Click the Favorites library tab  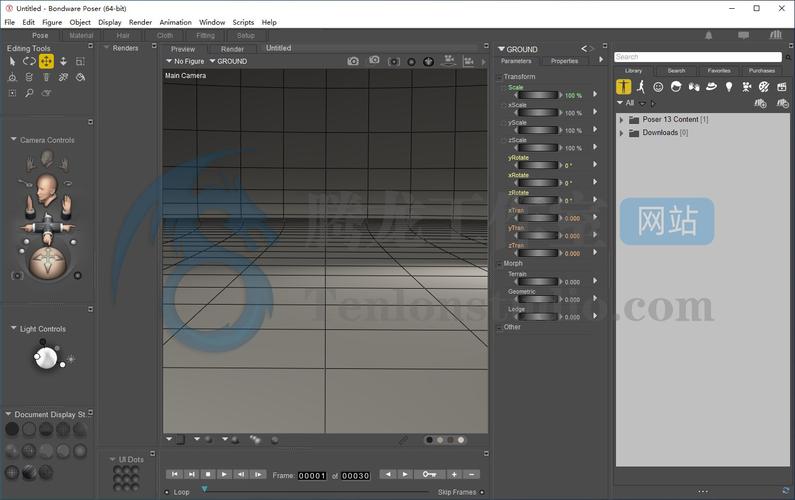click(x=719, y=70)
